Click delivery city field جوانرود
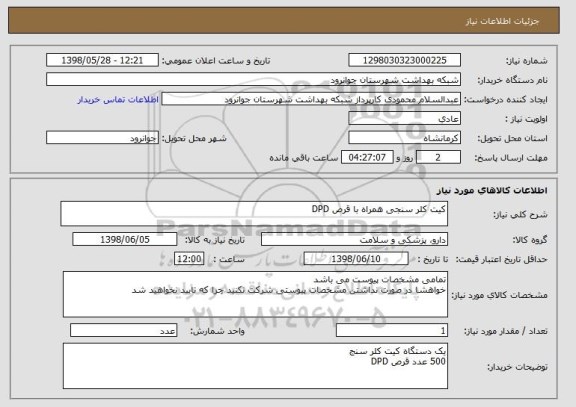 [102, 138]
